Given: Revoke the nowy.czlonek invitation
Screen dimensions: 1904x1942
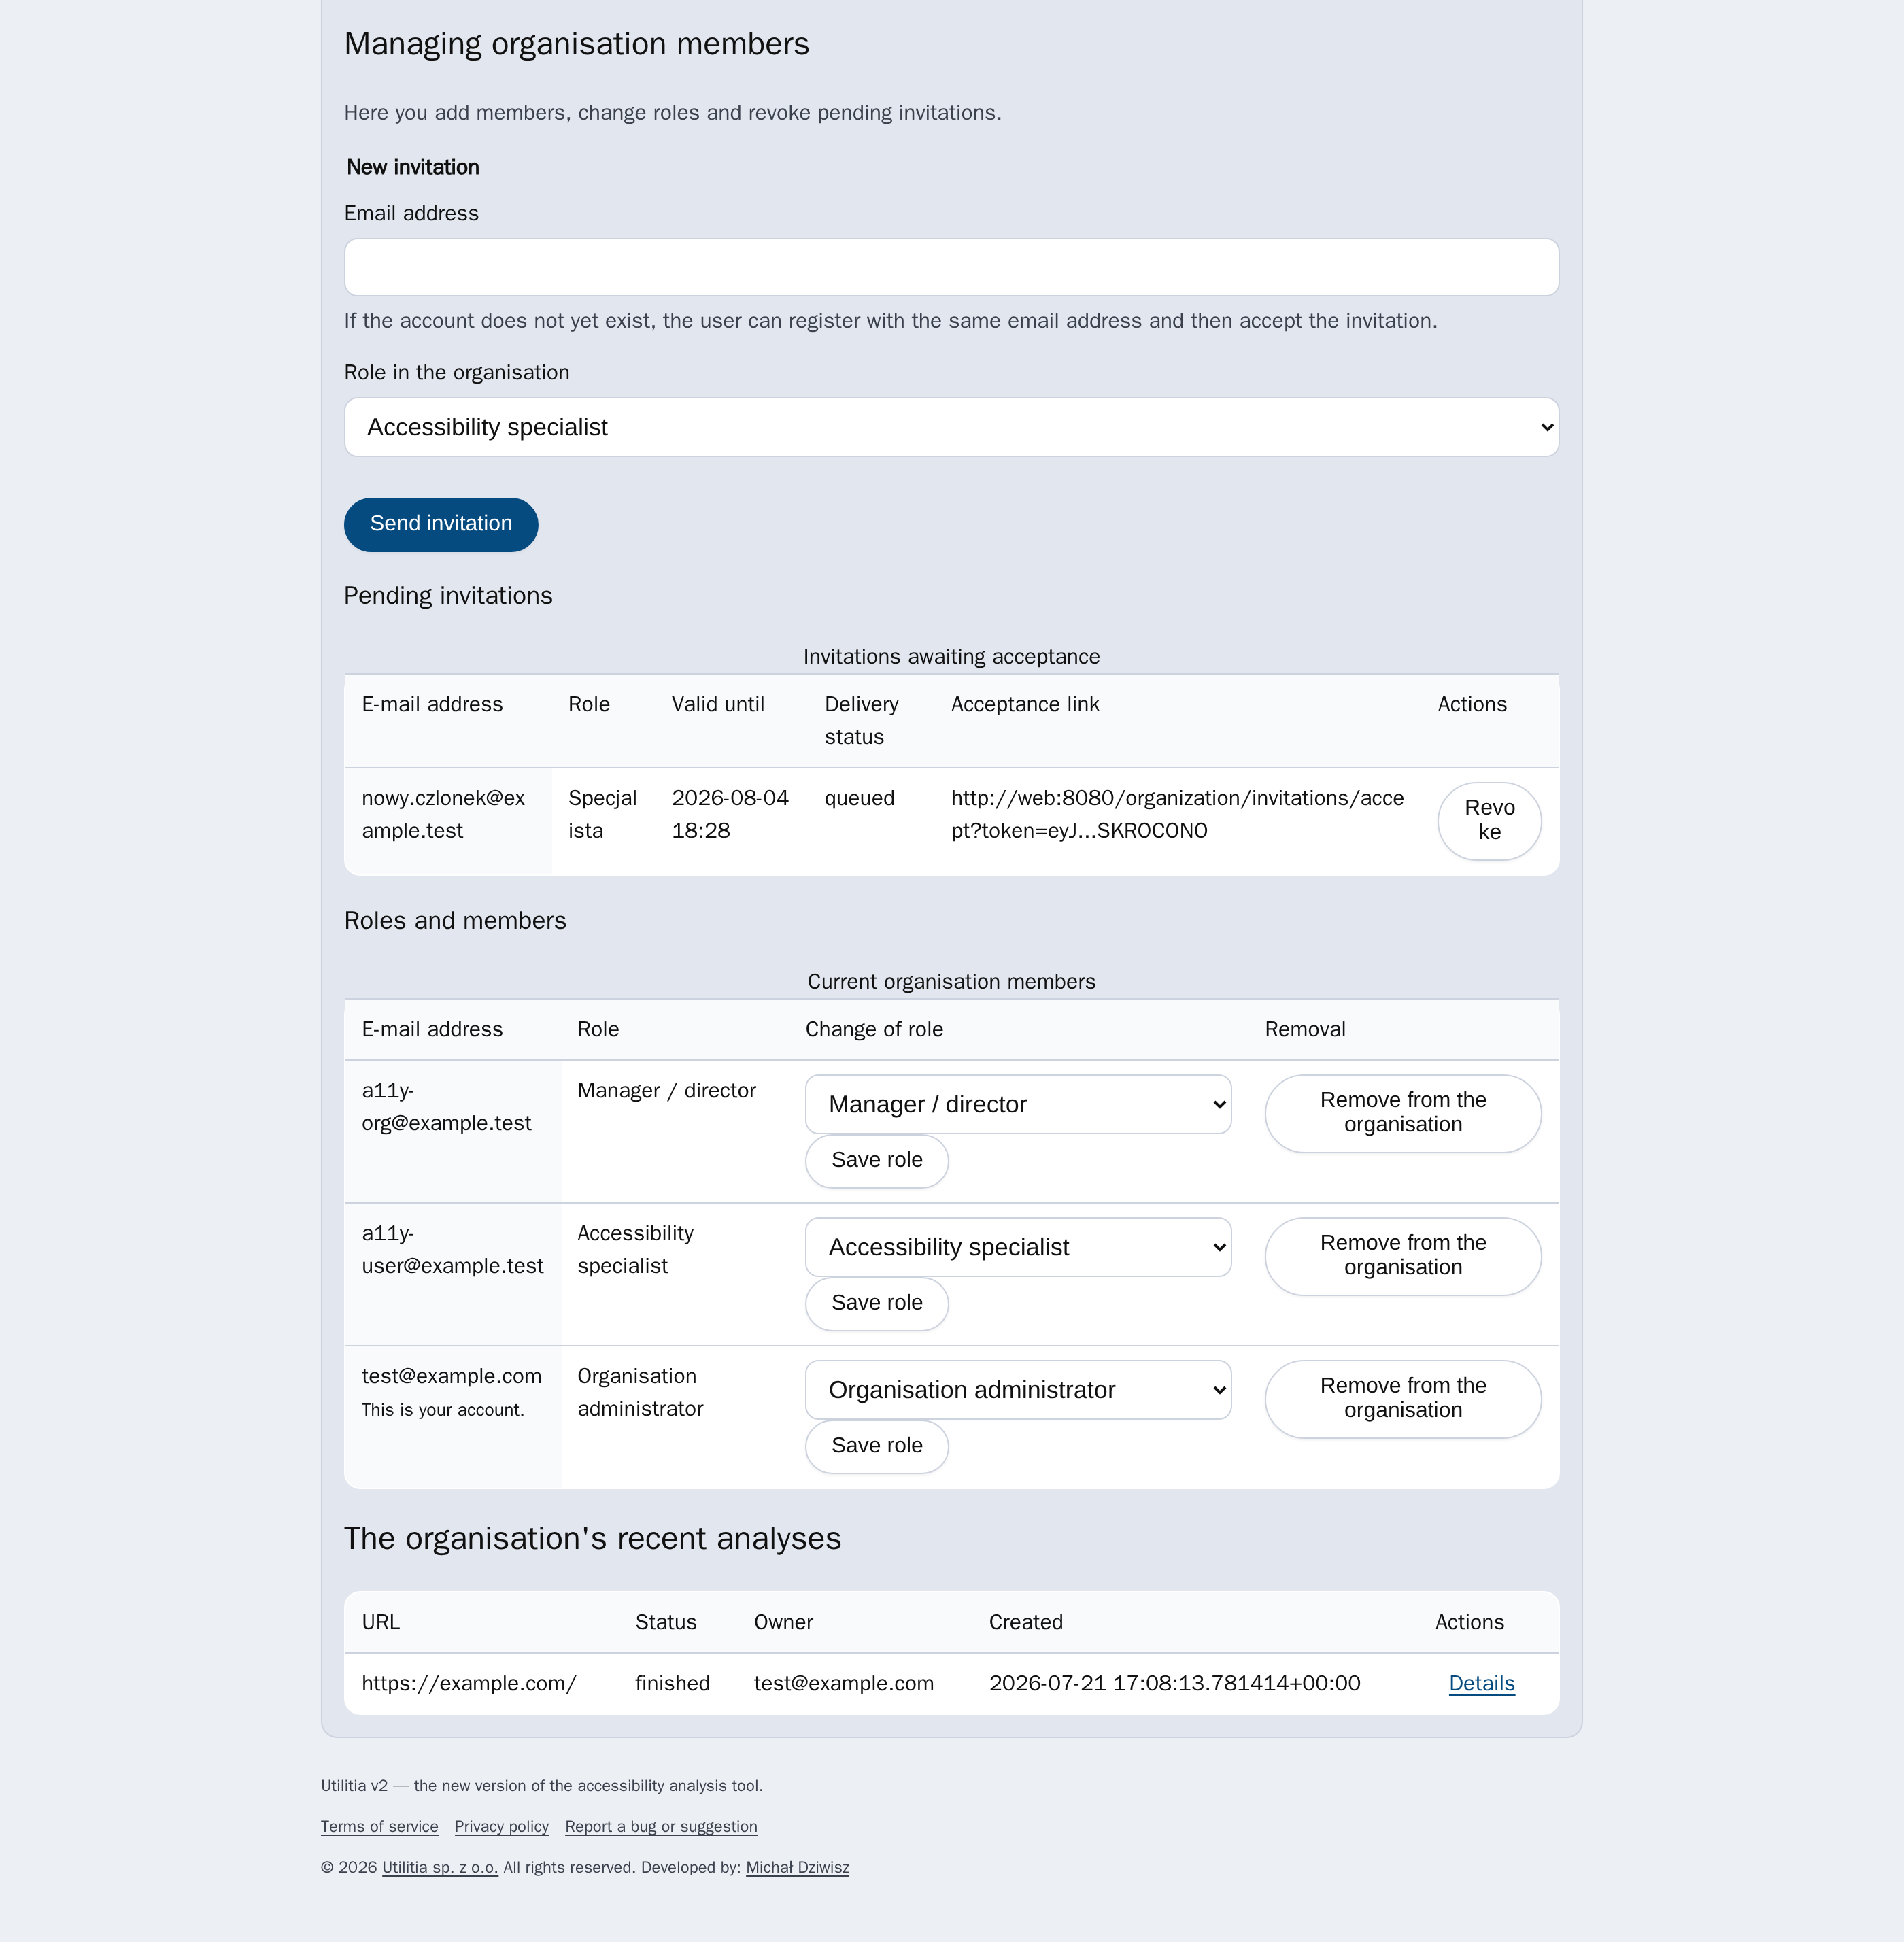Looking at the screenshot, I should click(x=1489, y=820).
